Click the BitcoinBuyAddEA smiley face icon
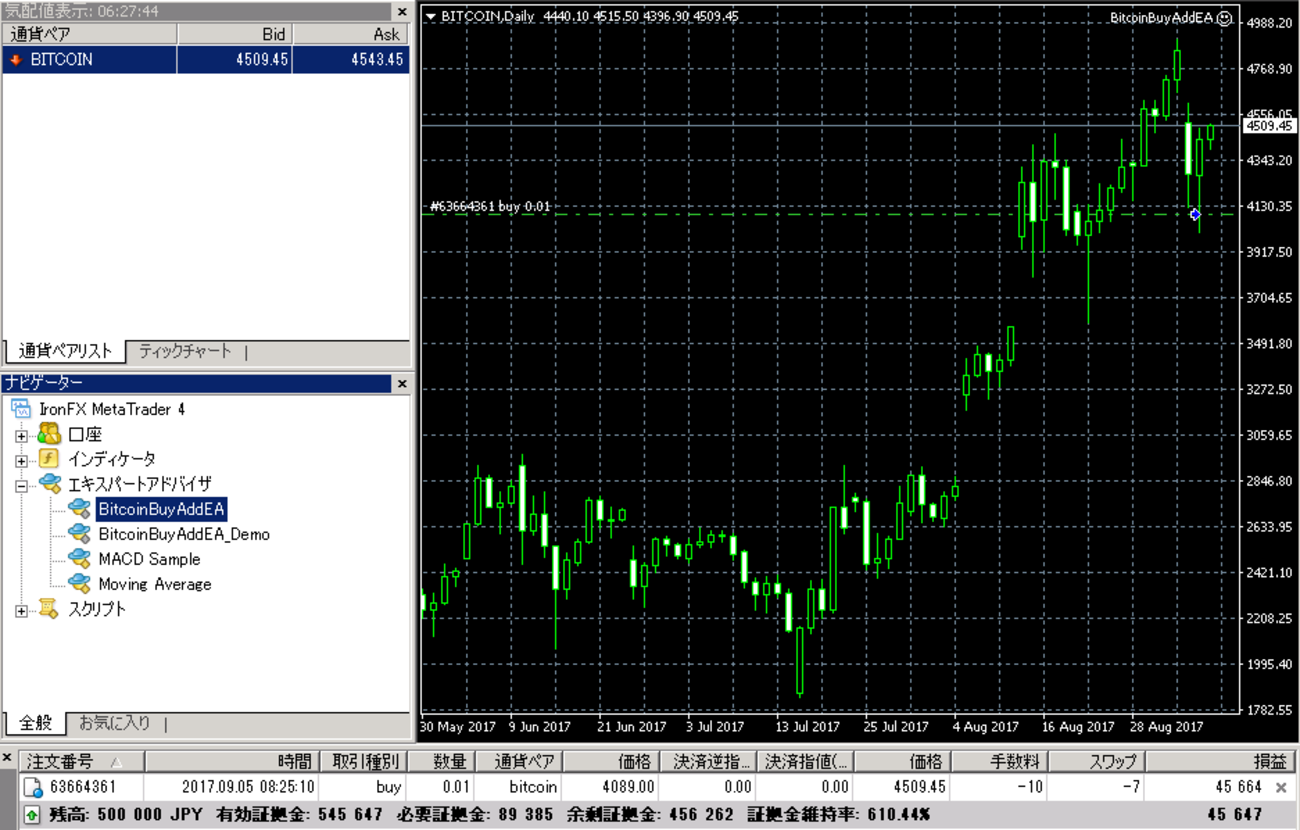The image size is (1300, 830). (x=1225, y=17)
